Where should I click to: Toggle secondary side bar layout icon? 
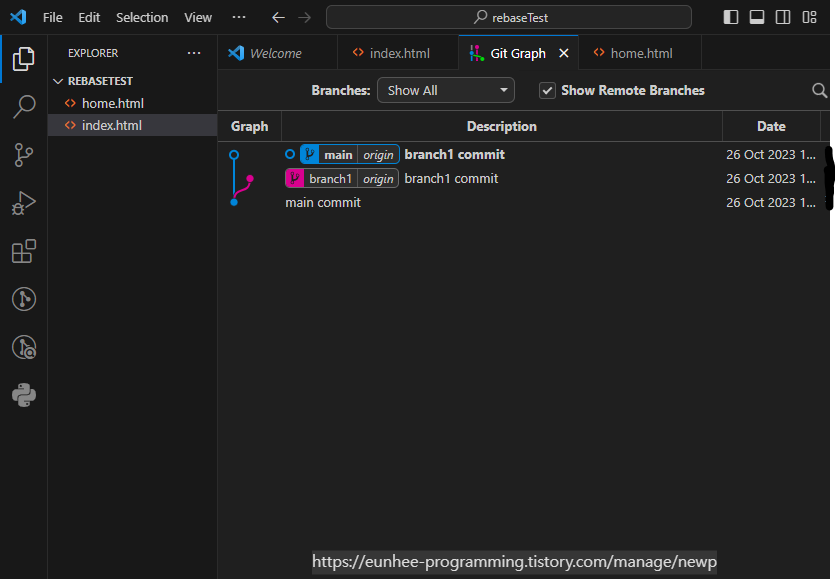coord(783,17)
